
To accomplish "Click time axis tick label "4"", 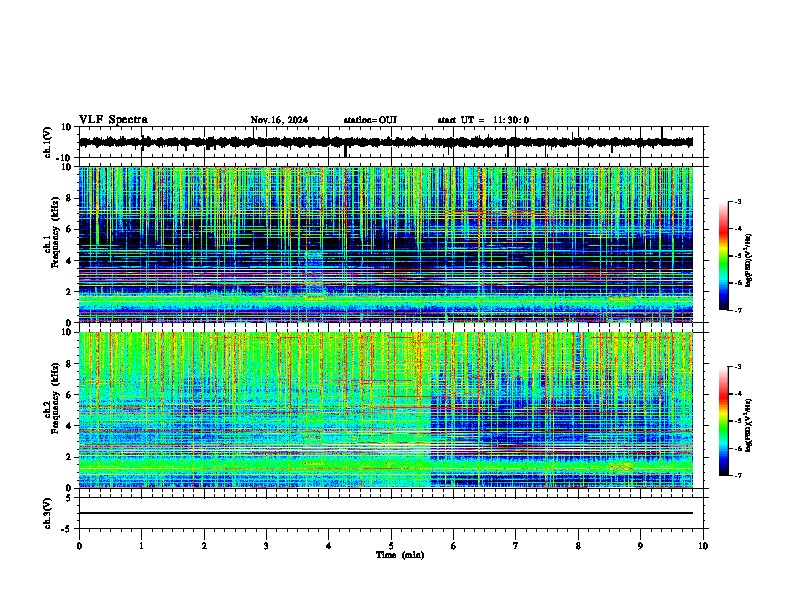I will coord(329,546).
